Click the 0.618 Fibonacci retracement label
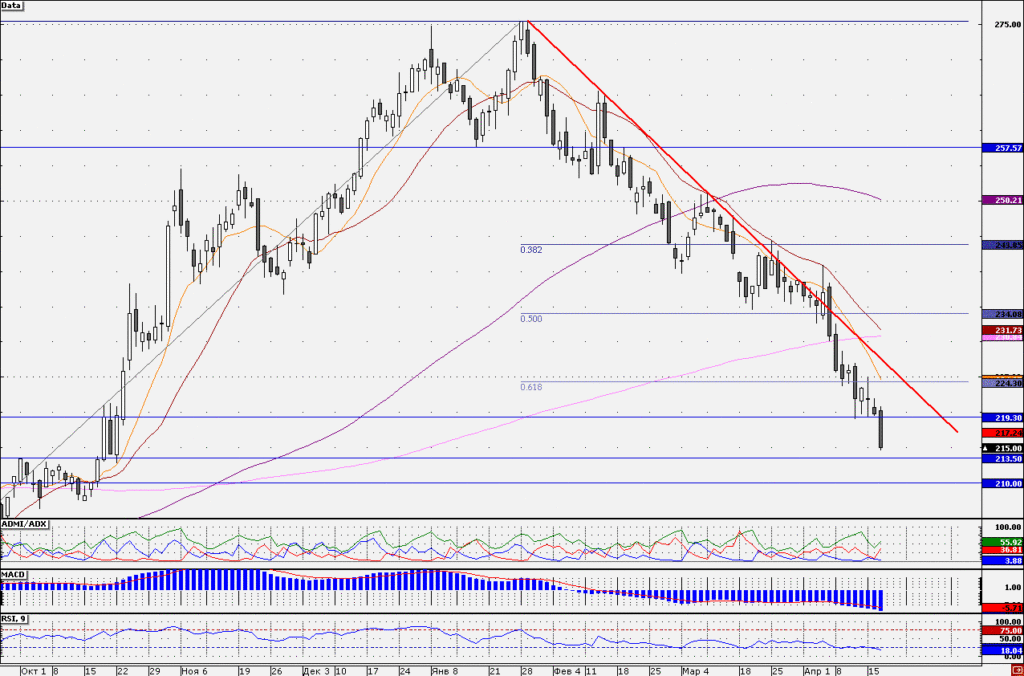 tap(531, 387)
